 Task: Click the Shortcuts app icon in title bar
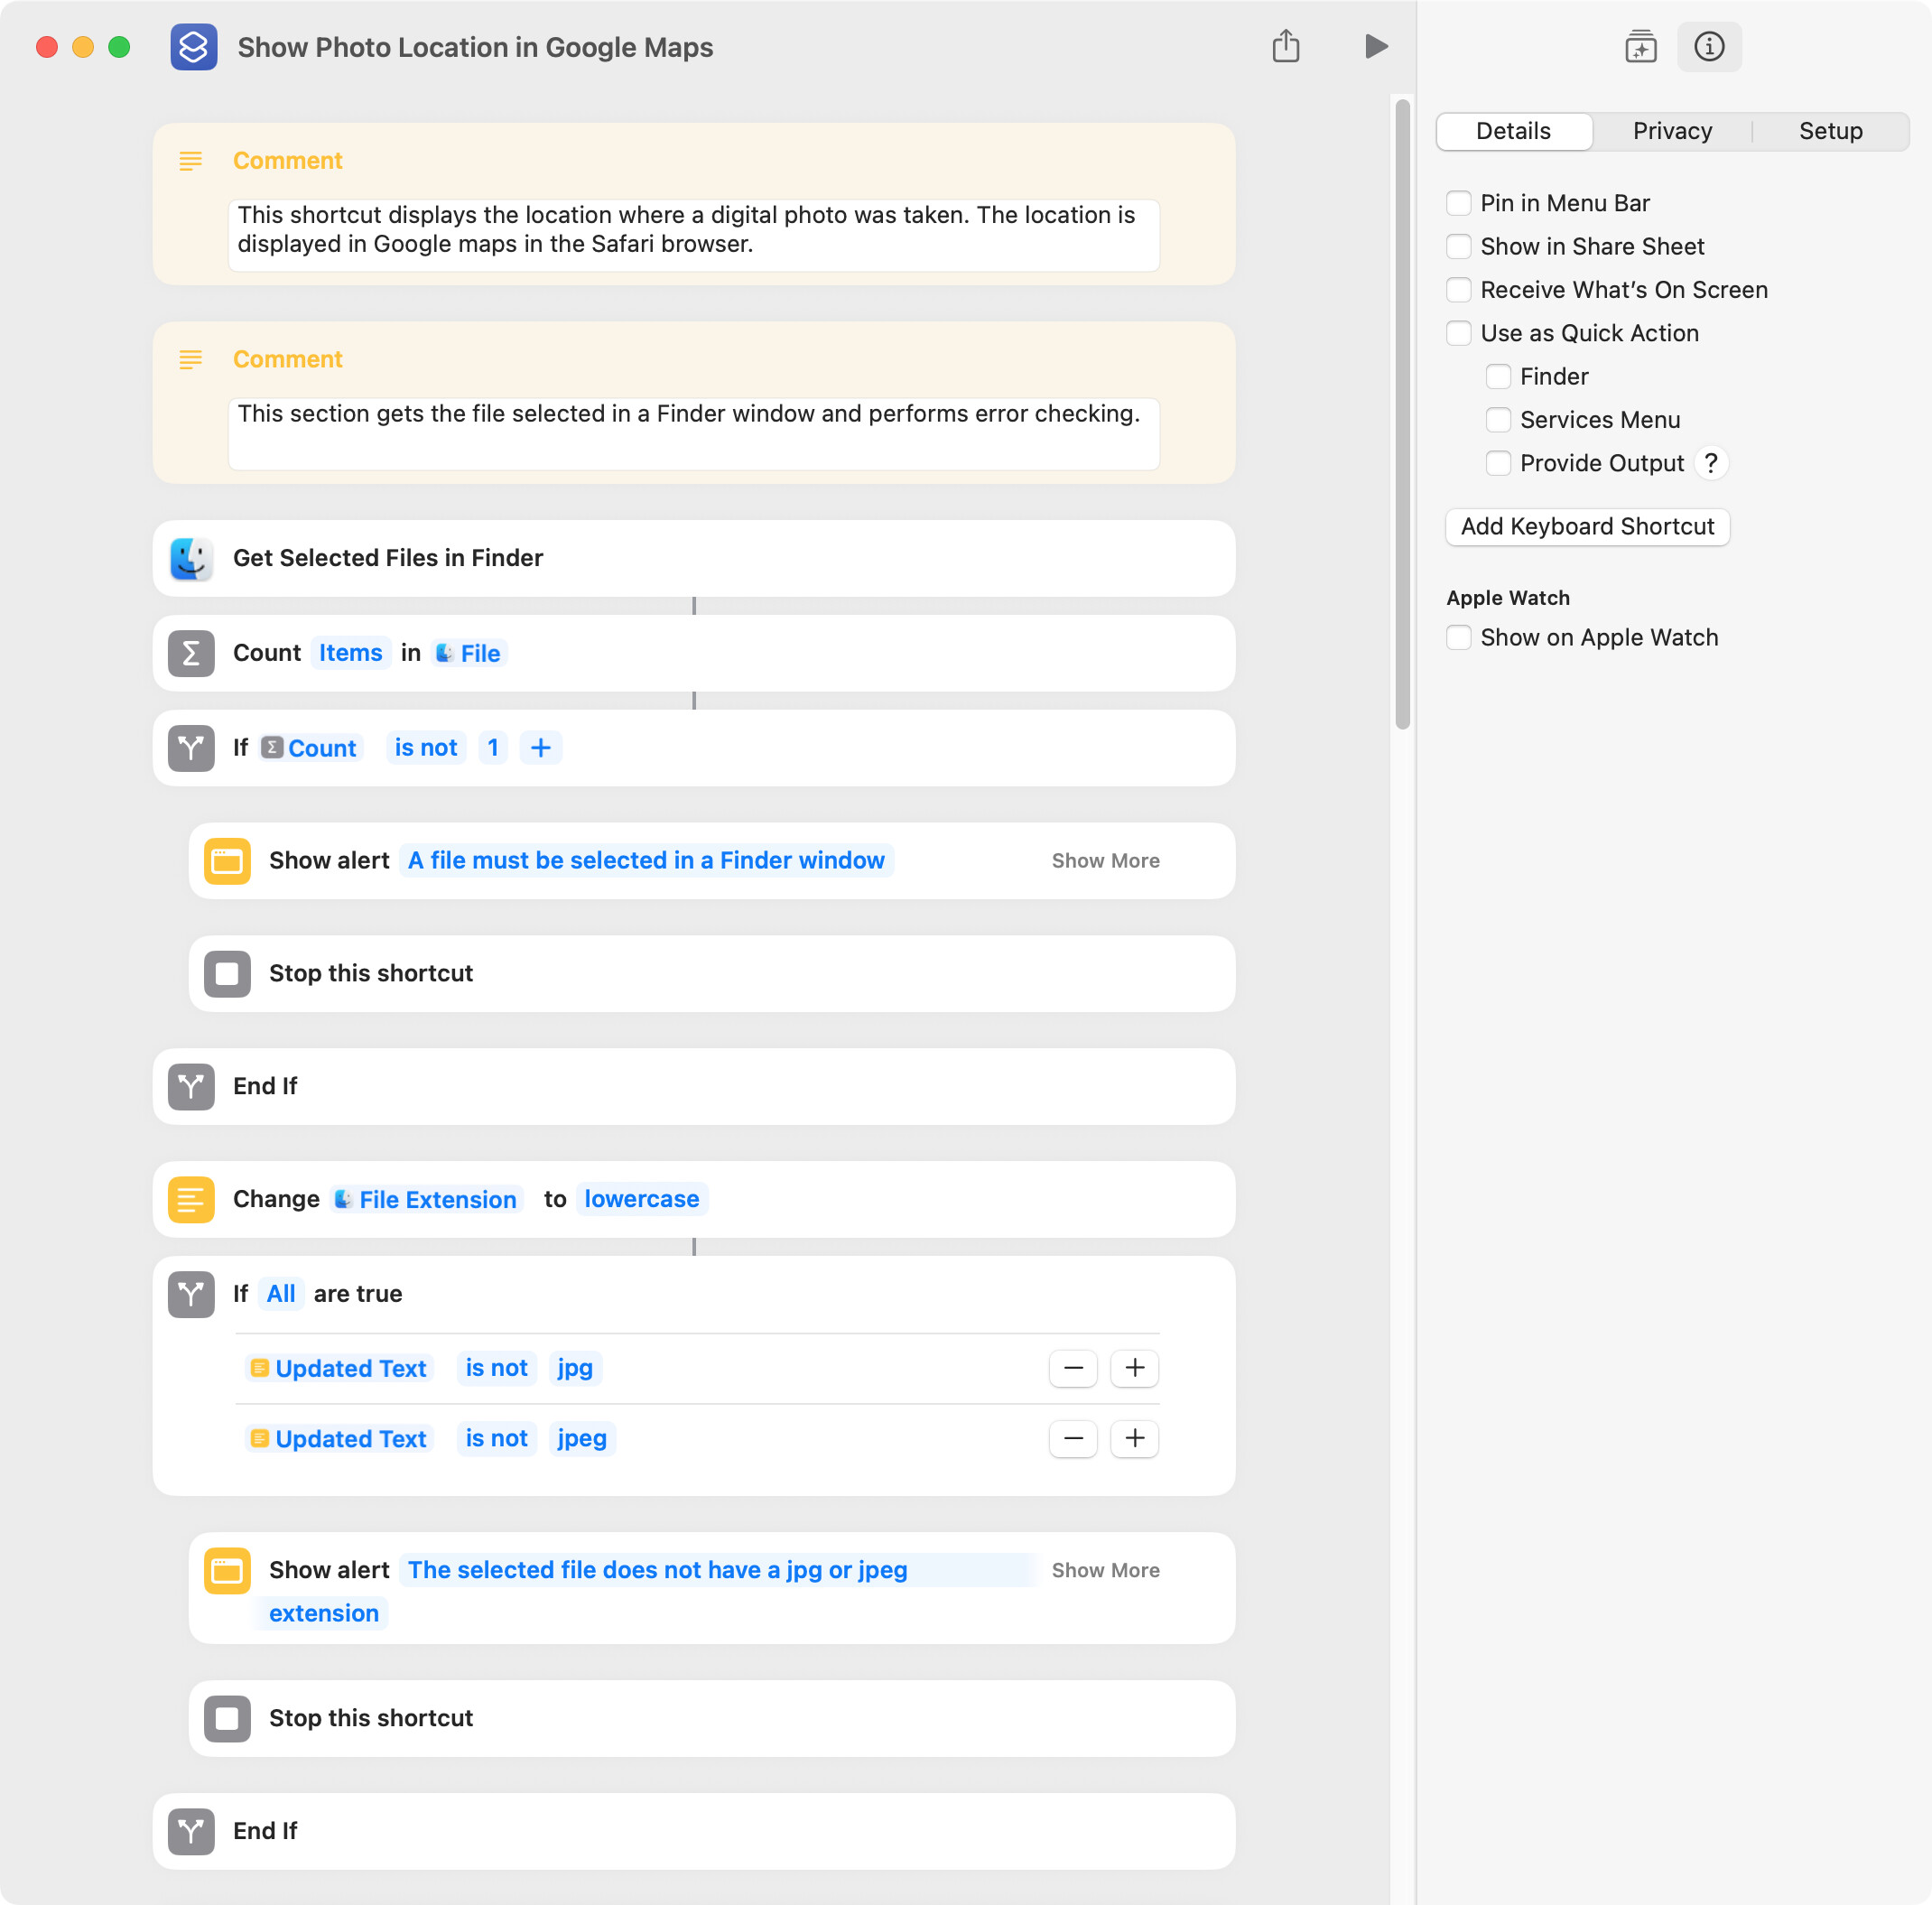pos(193,47)
